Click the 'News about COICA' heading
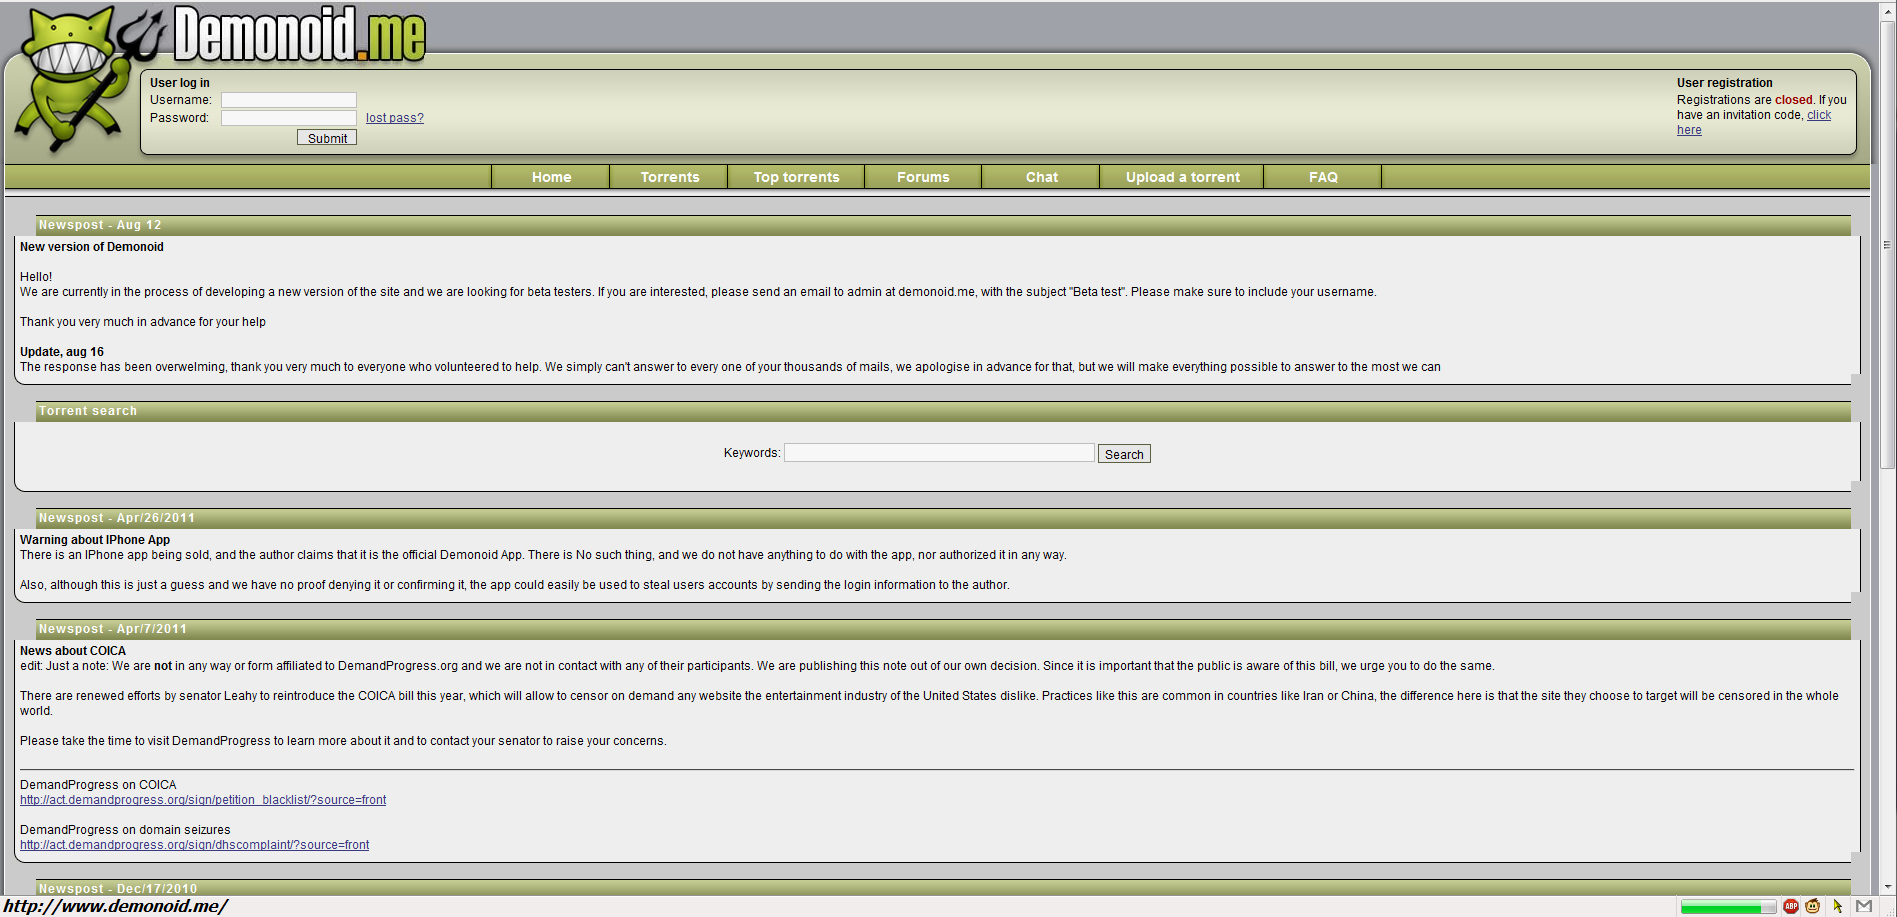Screen dimensions: 1897x917 73,651
